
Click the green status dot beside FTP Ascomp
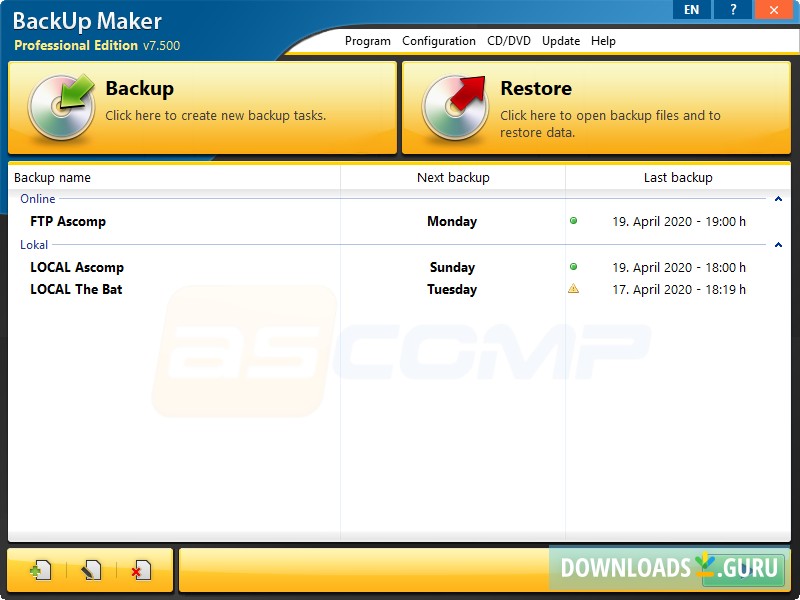pyautogui.click(x=574, y=221)
